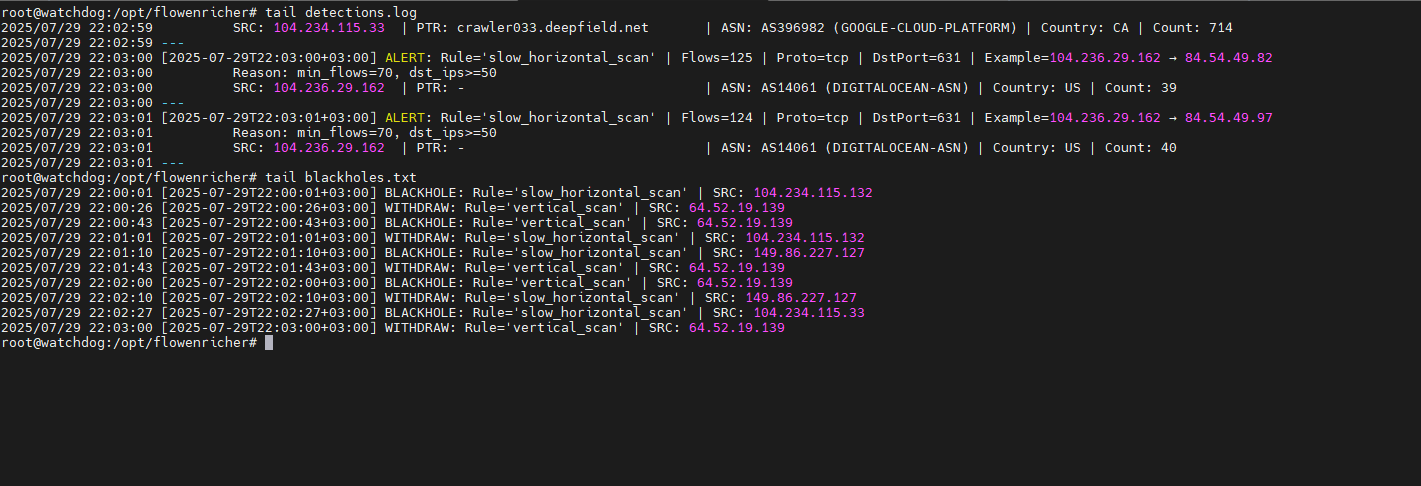Click the WITHDRAW keyword in the 22:03:00 blackholes entry
This screenshot has height=486, width=1421.
point(417,327)
